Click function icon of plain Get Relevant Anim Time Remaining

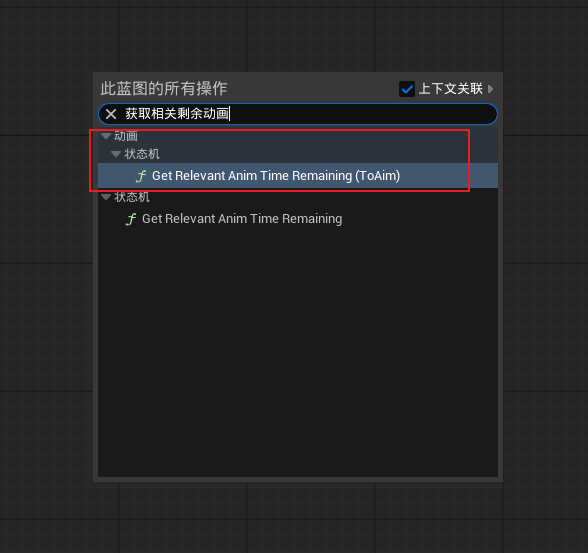coord(131,219)
